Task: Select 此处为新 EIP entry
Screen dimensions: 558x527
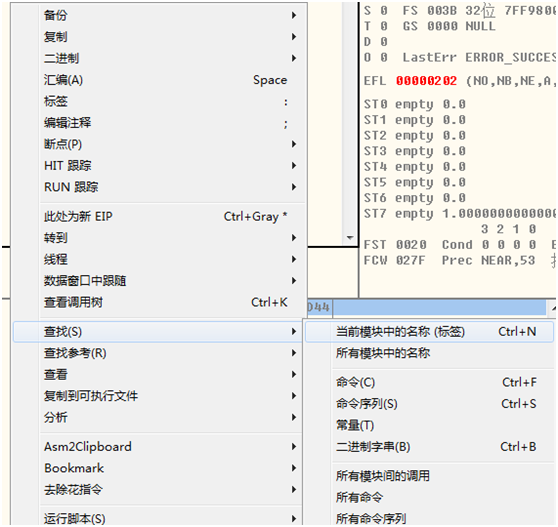Action: pos(158,216)
